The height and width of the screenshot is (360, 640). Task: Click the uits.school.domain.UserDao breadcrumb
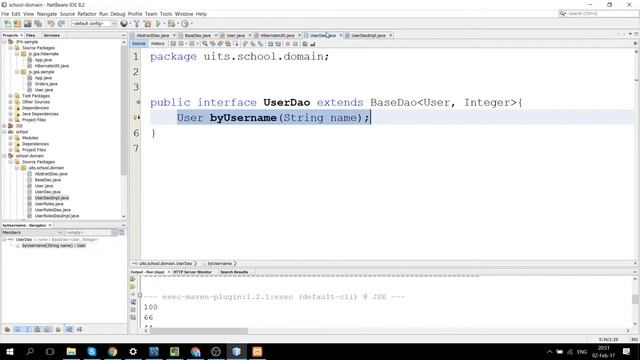coord(165,264)
